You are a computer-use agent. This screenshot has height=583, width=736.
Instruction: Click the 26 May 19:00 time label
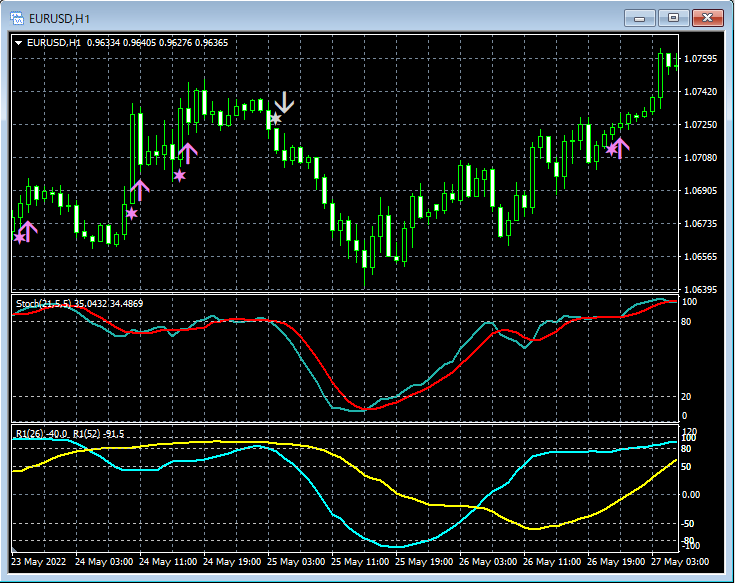pos(616,561)
